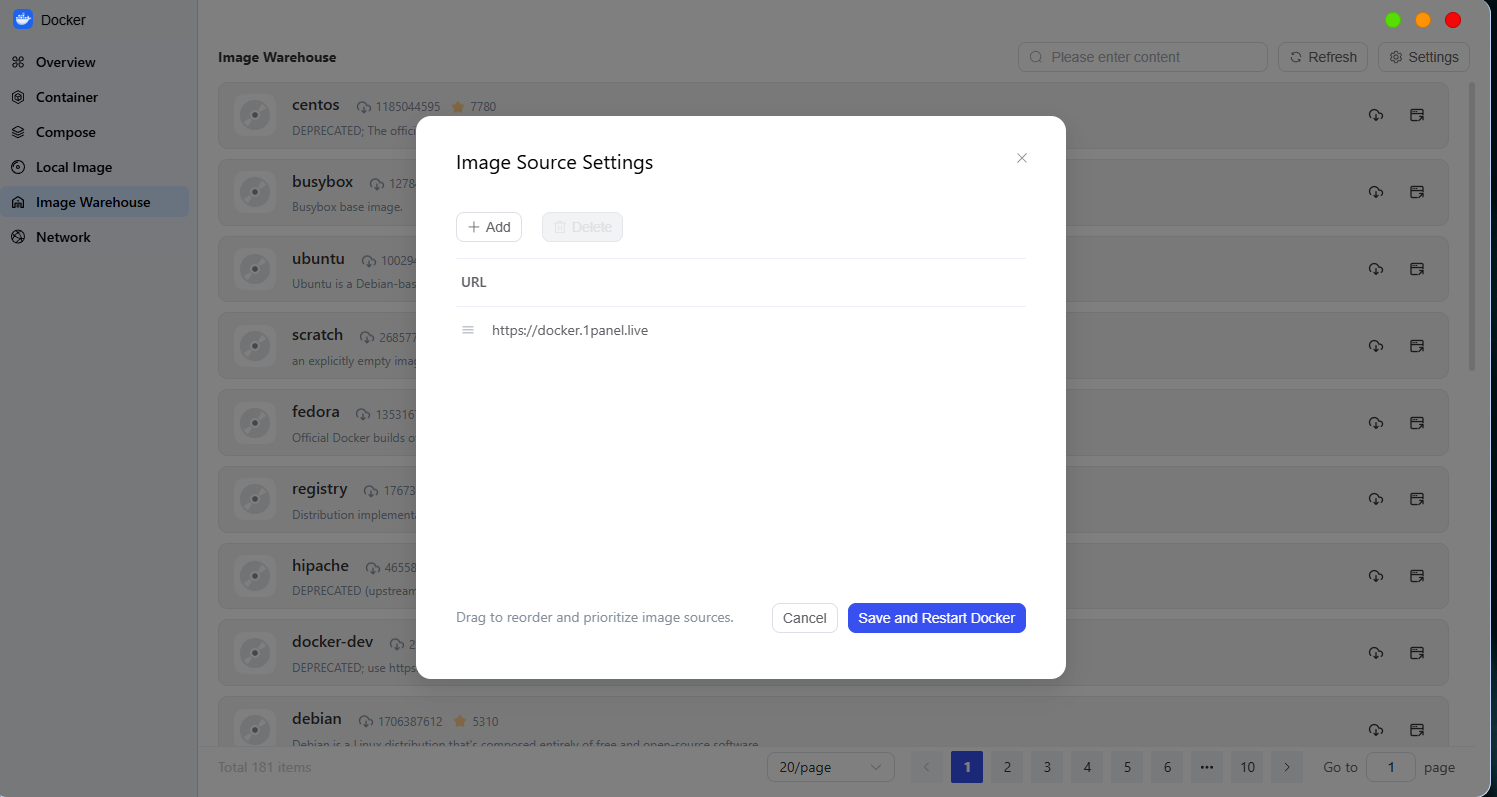Click the next page arrow

(x=1287, y=767)
